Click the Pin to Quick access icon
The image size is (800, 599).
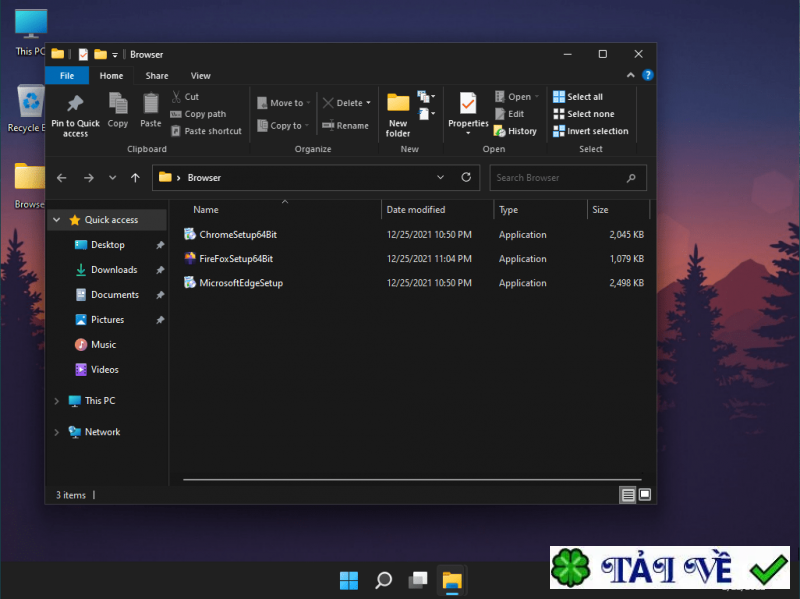click(75, 104)
